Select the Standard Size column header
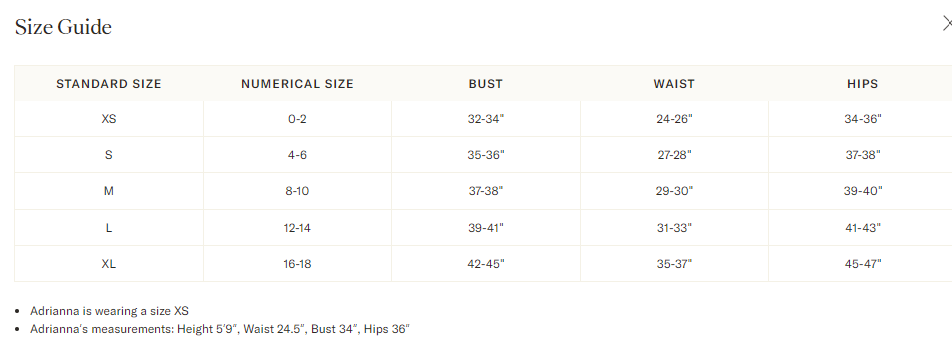952x360 pixels. point(109,84)
